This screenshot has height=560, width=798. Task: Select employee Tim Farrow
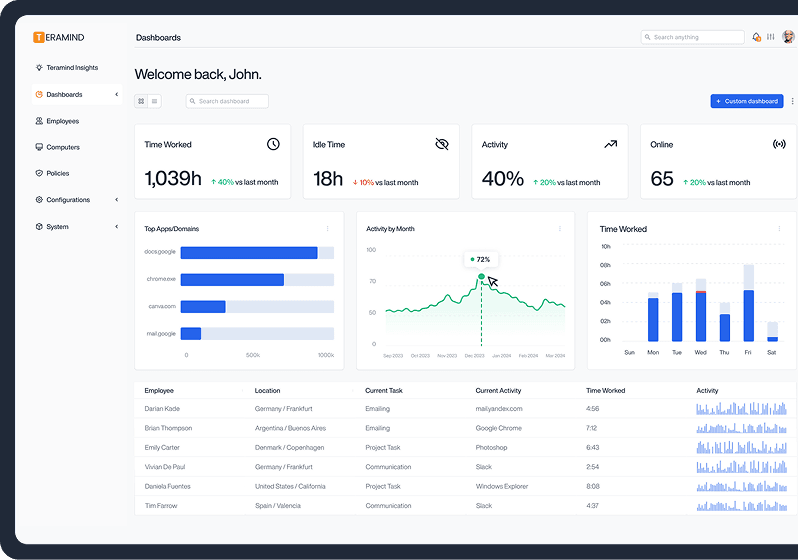click(x=161, y=506)
